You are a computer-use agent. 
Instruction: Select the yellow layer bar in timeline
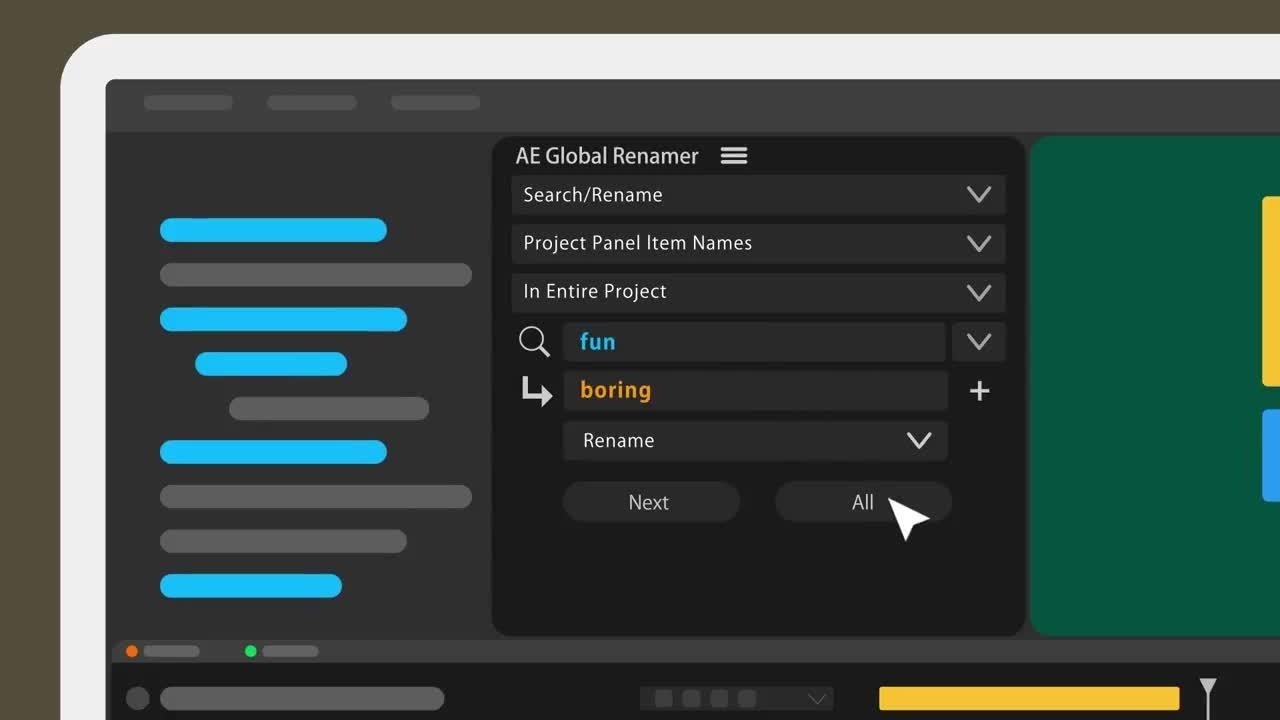tap(1028, 698)
